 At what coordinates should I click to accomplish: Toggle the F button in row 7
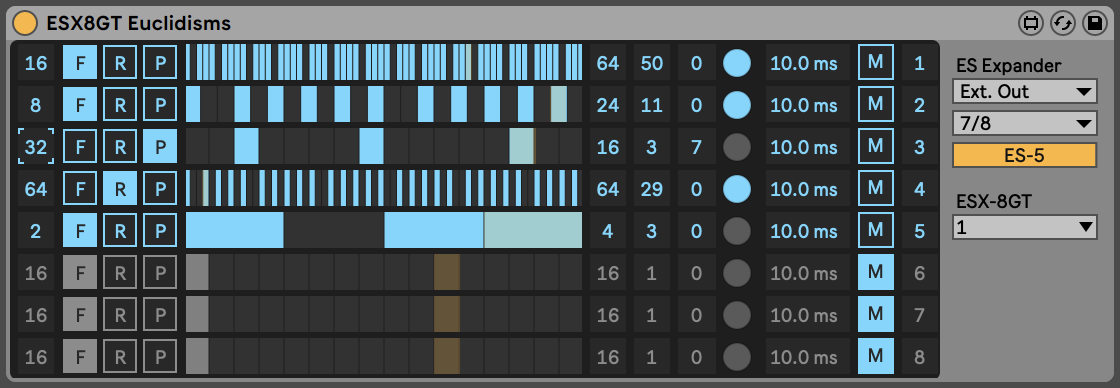point(80,314)
